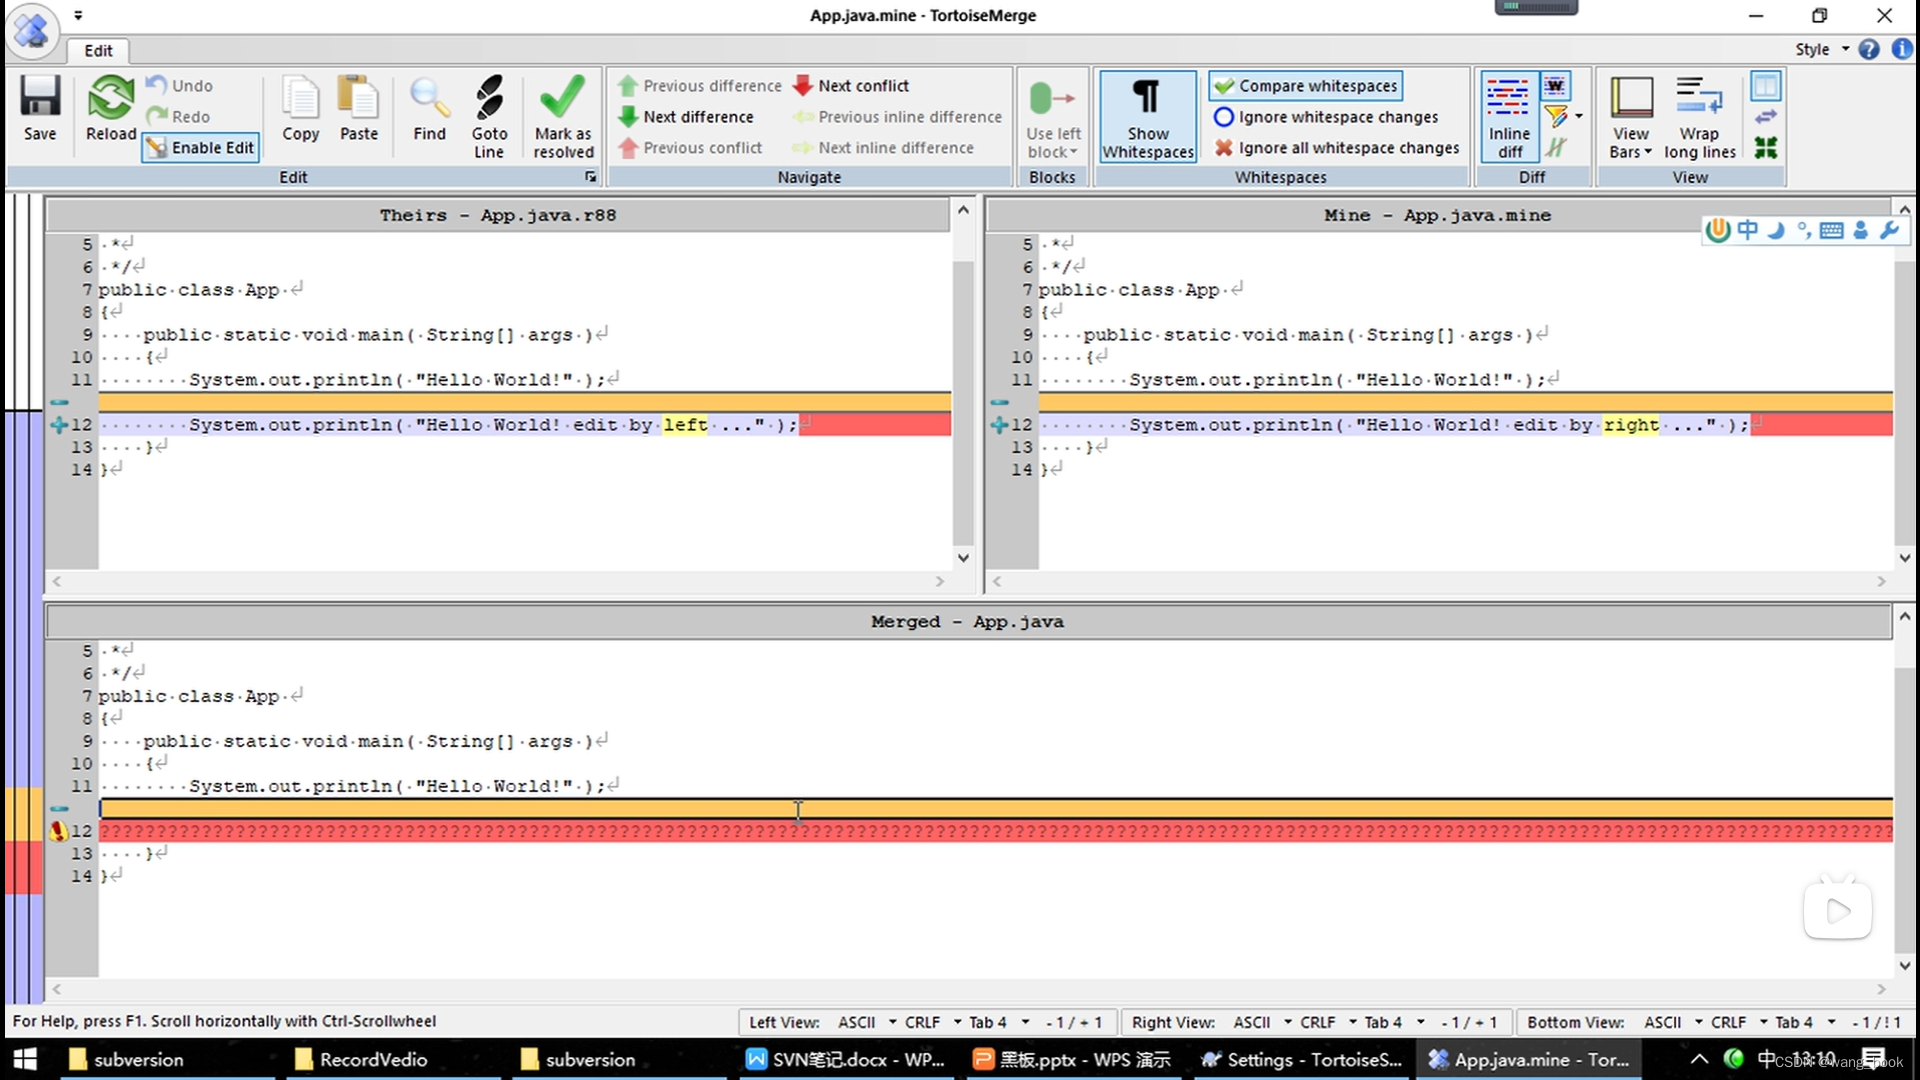Go to Next conflict
Viewport: 1920px width, 1080px height.
(851, 86)
